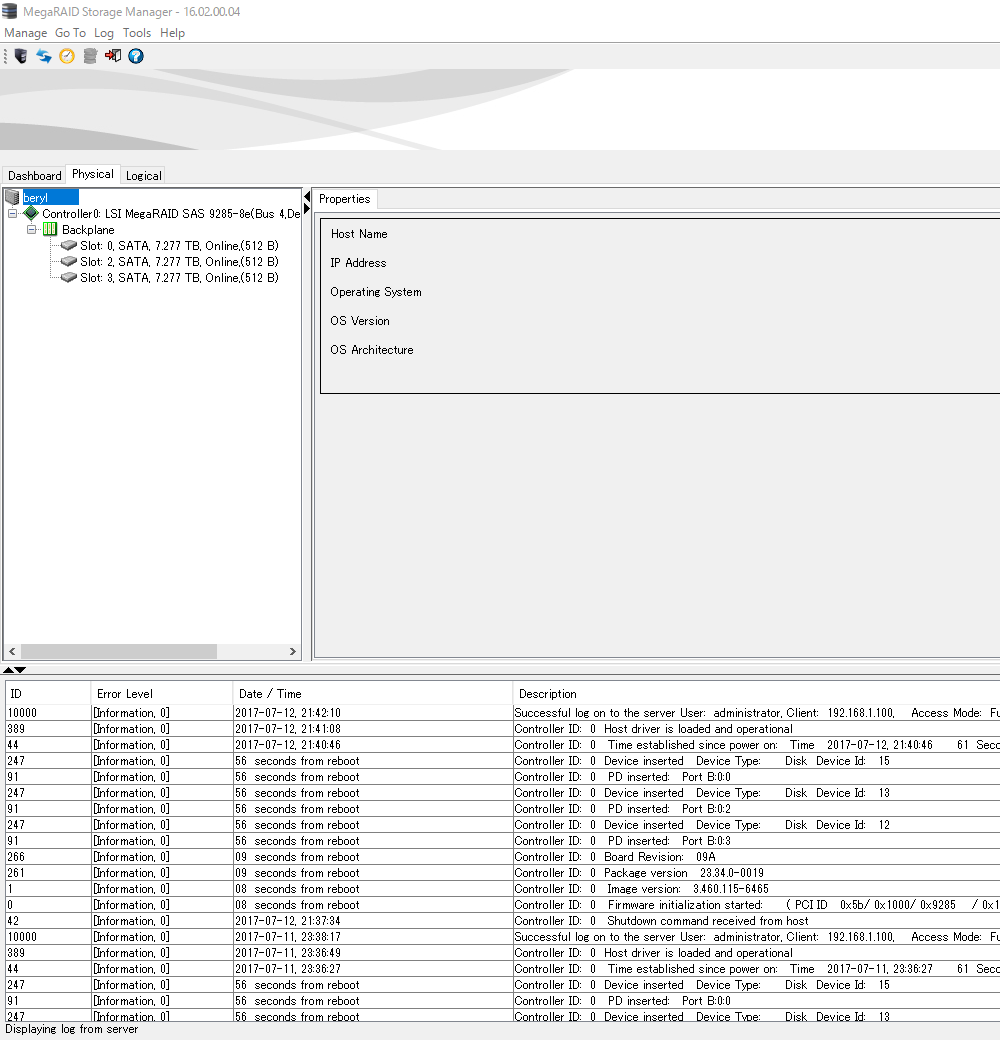The height and width of the screenshot is (1040, 1000).
Task: Click the server icon in toolbar
Action: (x=21, y=56)
